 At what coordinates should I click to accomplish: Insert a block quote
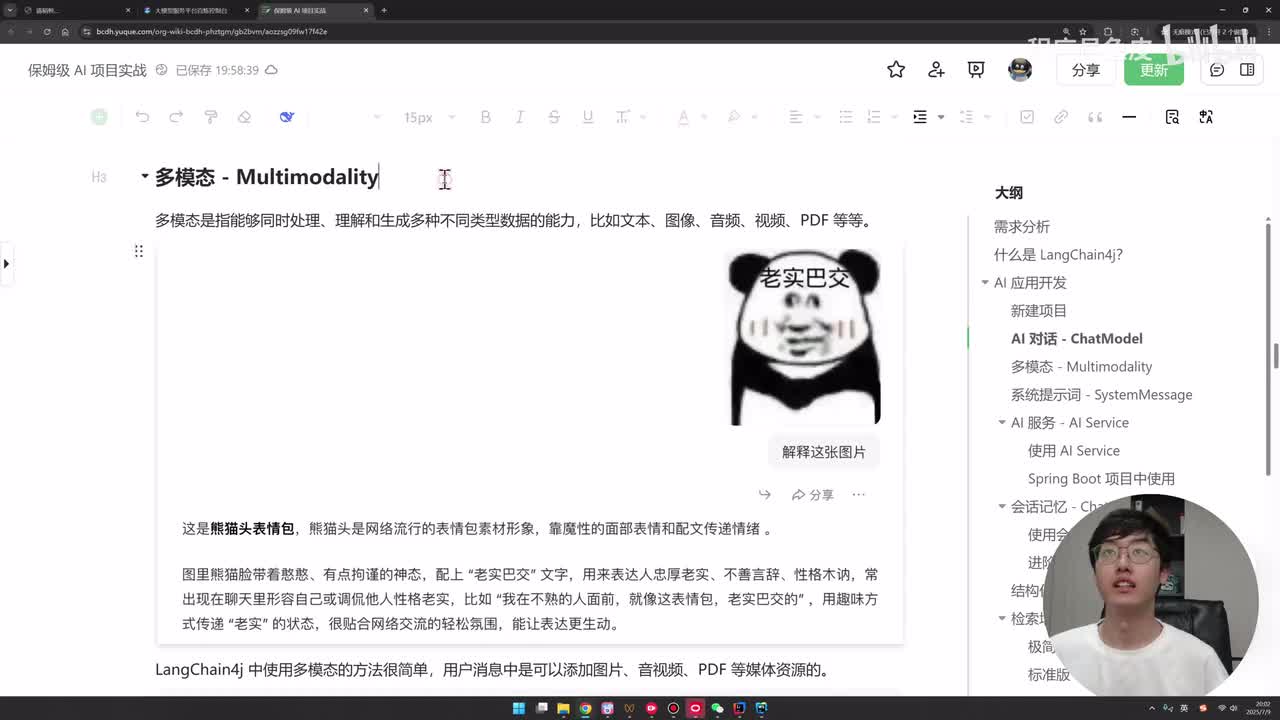point(1095,117)
